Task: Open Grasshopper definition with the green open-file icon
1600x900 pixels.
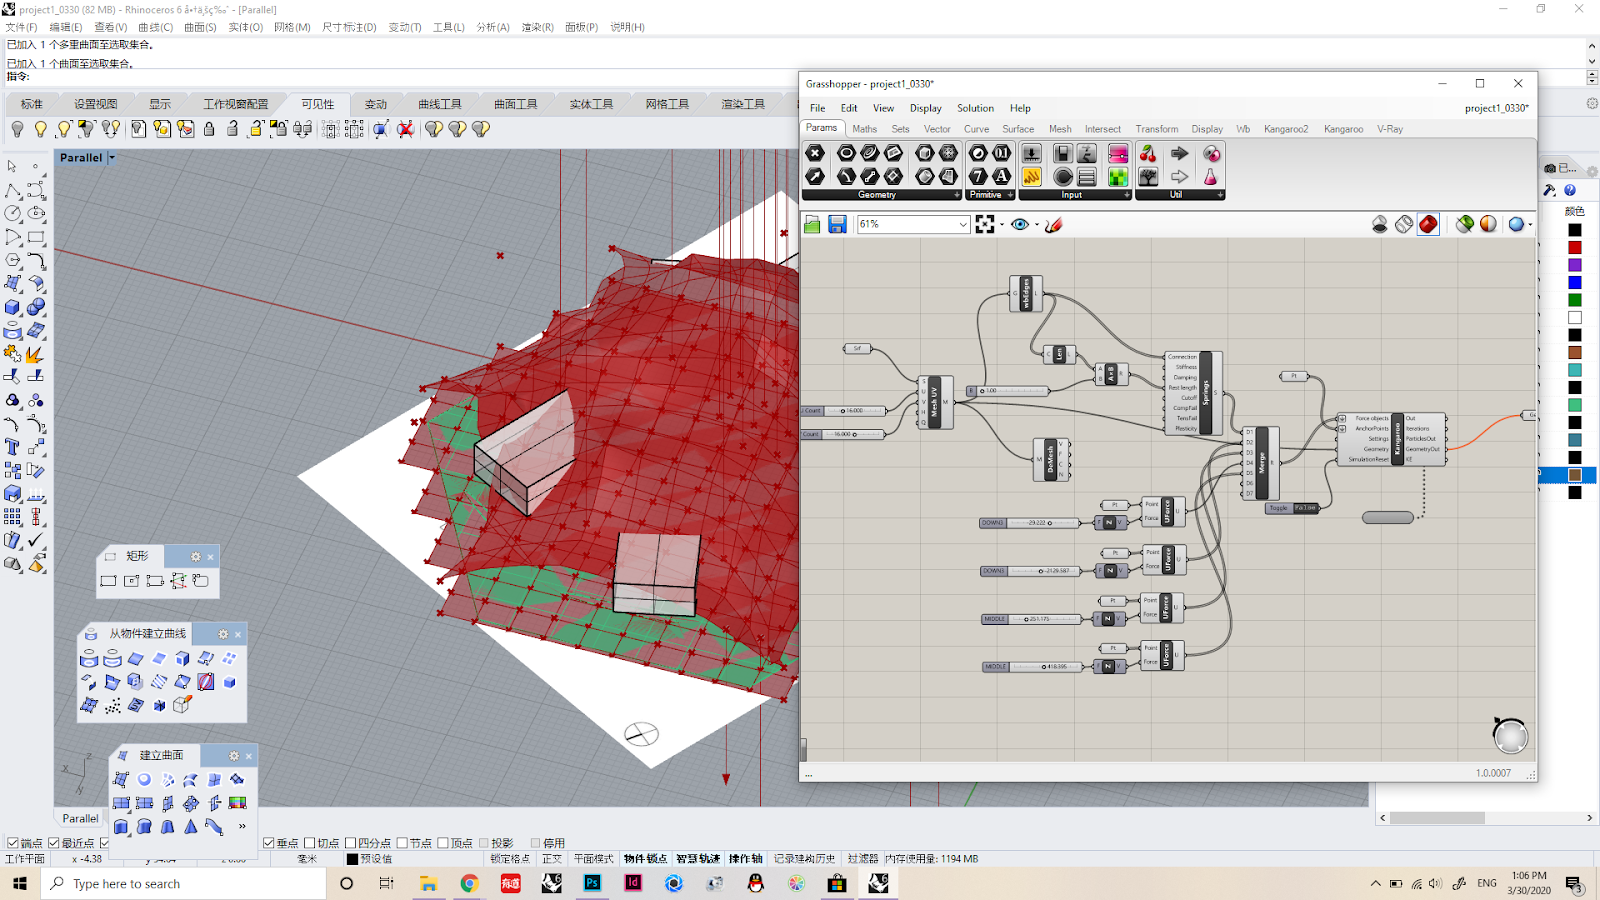Action: tap(812, 223)
